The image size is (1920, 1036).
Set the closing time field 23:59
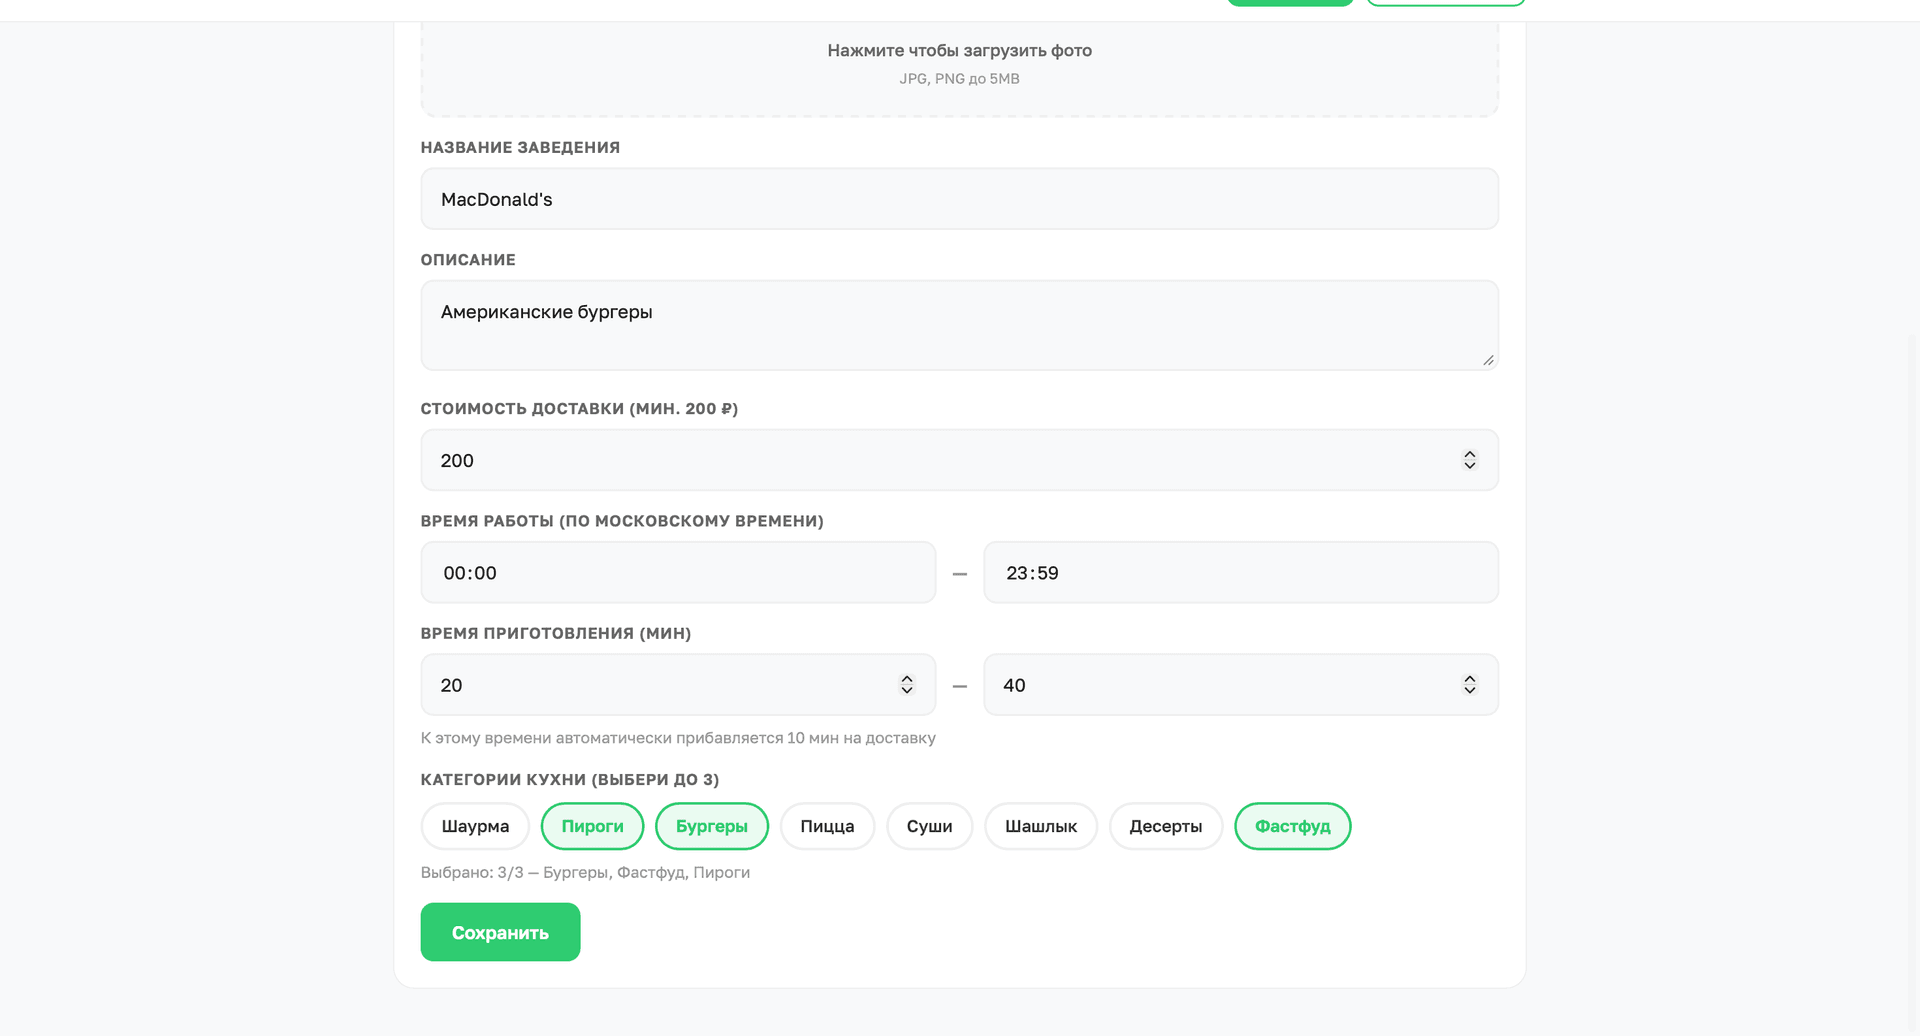(x=1241, y=573)
